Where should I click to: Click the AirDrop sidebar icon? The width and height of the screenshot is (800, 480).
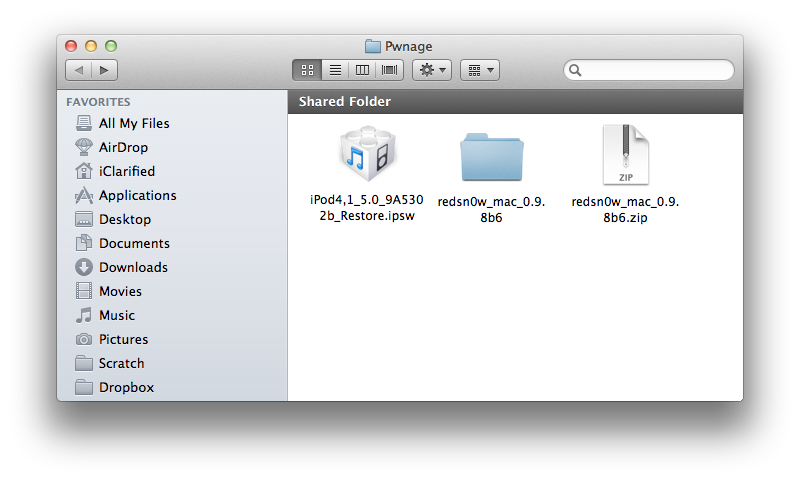(84, 147)
